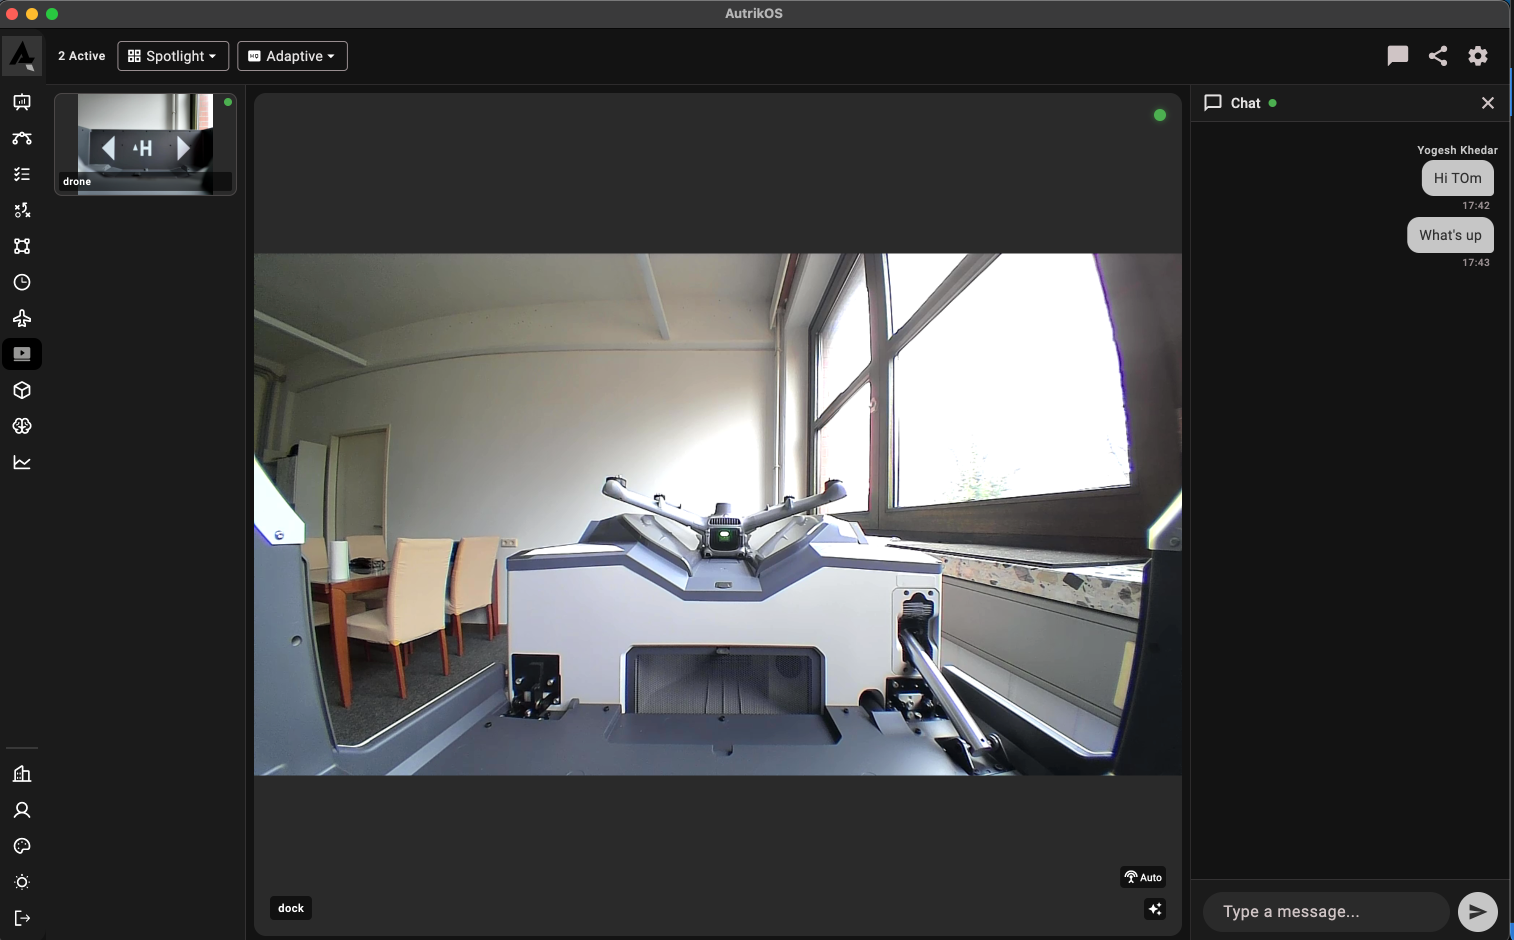Click the share icon in top bar
The height and width of the screenshot is (940, 1514).
pyautogui.click(x=1438, y=56)
